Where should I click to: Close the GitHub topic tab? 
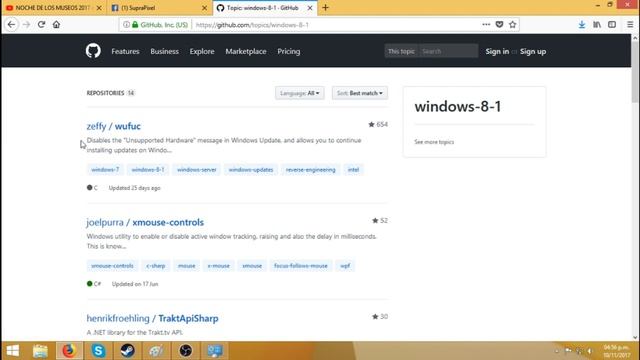tap(310, 8)
